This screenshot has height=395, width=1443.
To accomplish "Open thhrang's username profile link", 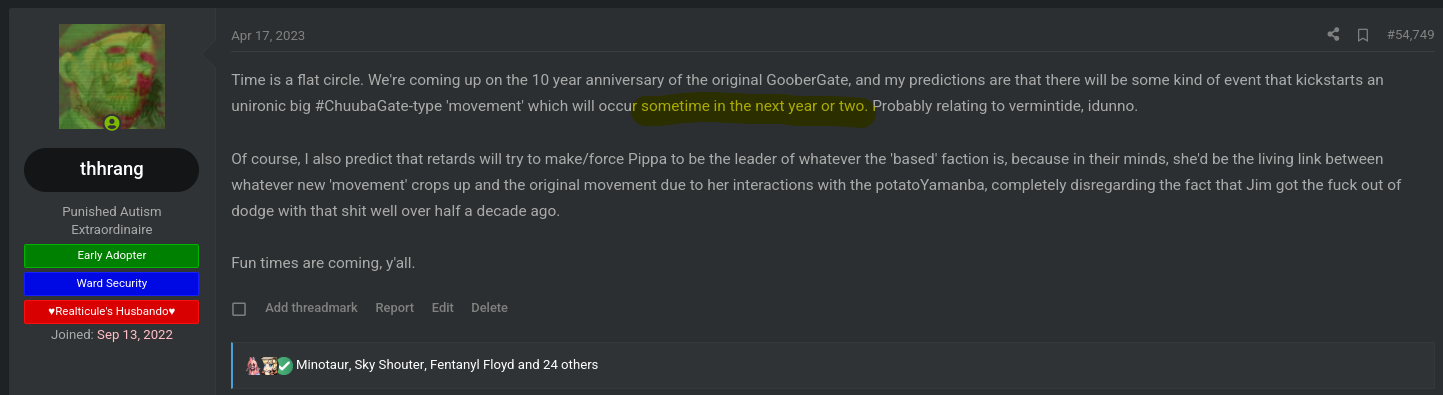I will click(x=111, y=169).
